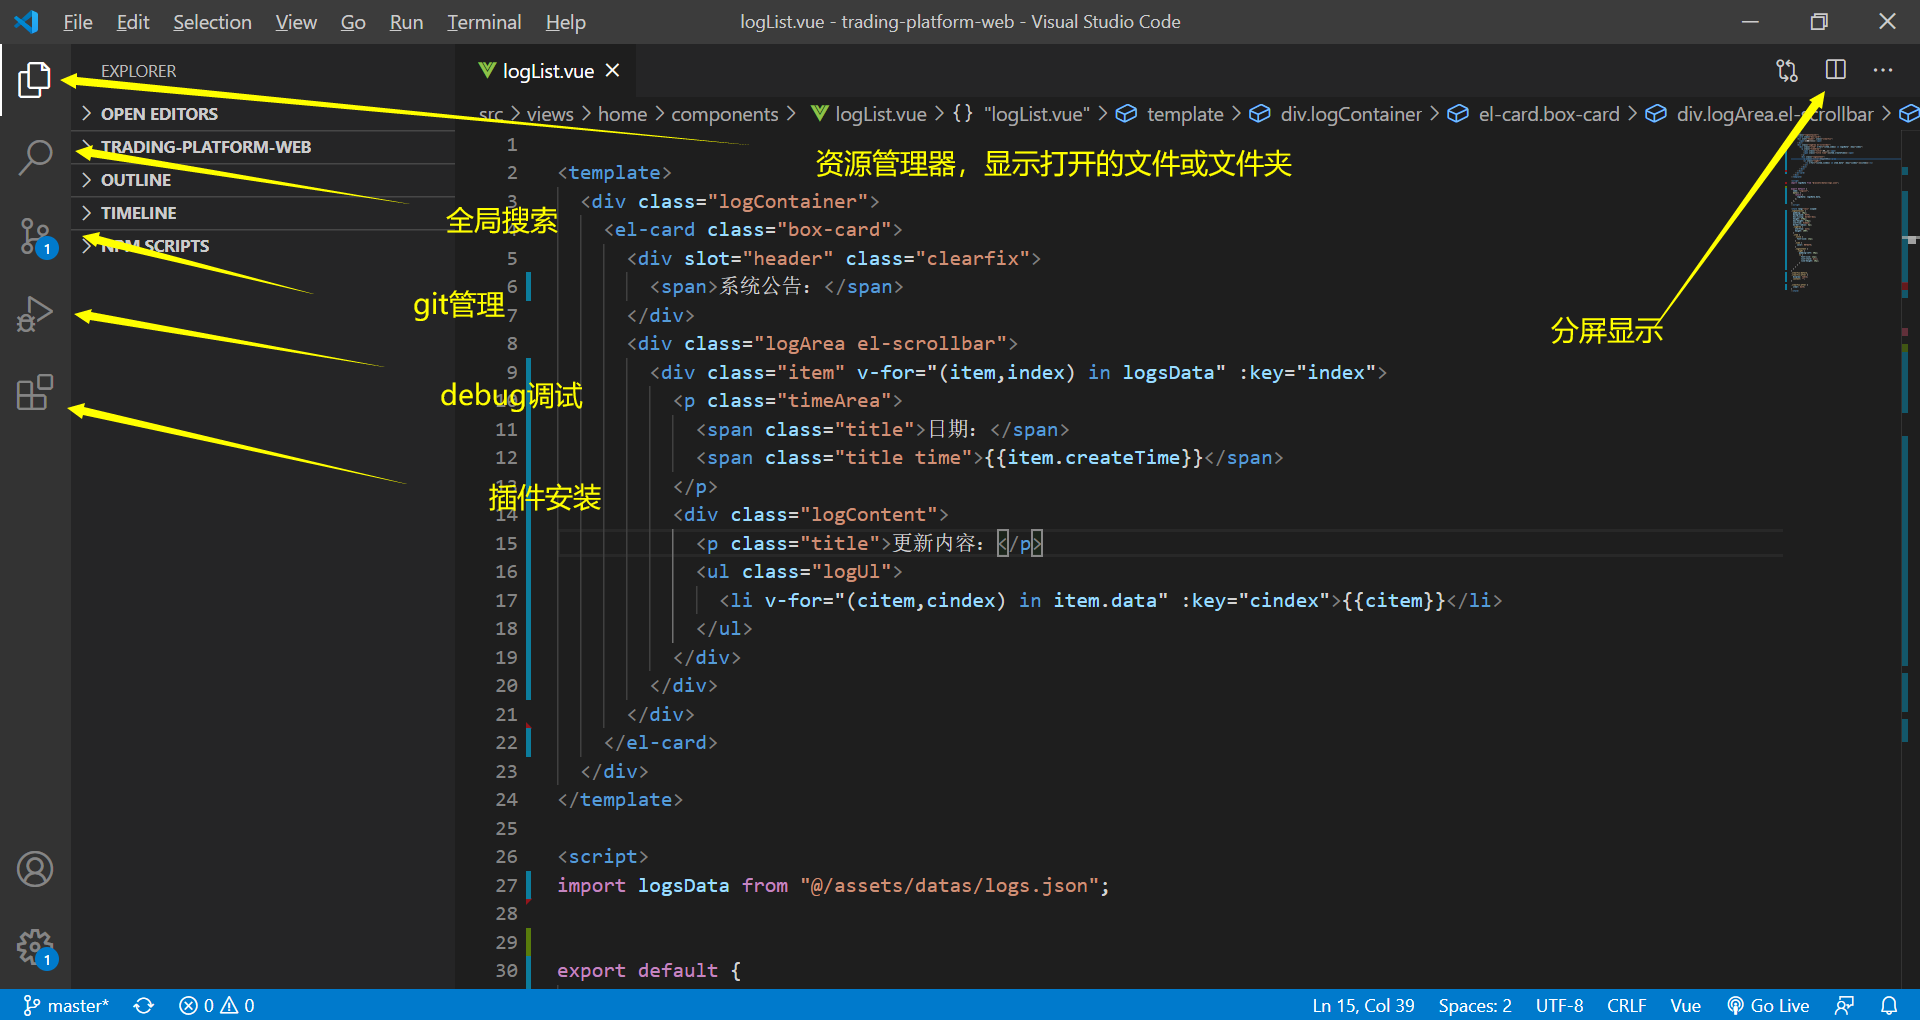This screenshot has height=1020, width=1920.
Task: Click line number 24 in the gutter
Action: click(507, 800)
